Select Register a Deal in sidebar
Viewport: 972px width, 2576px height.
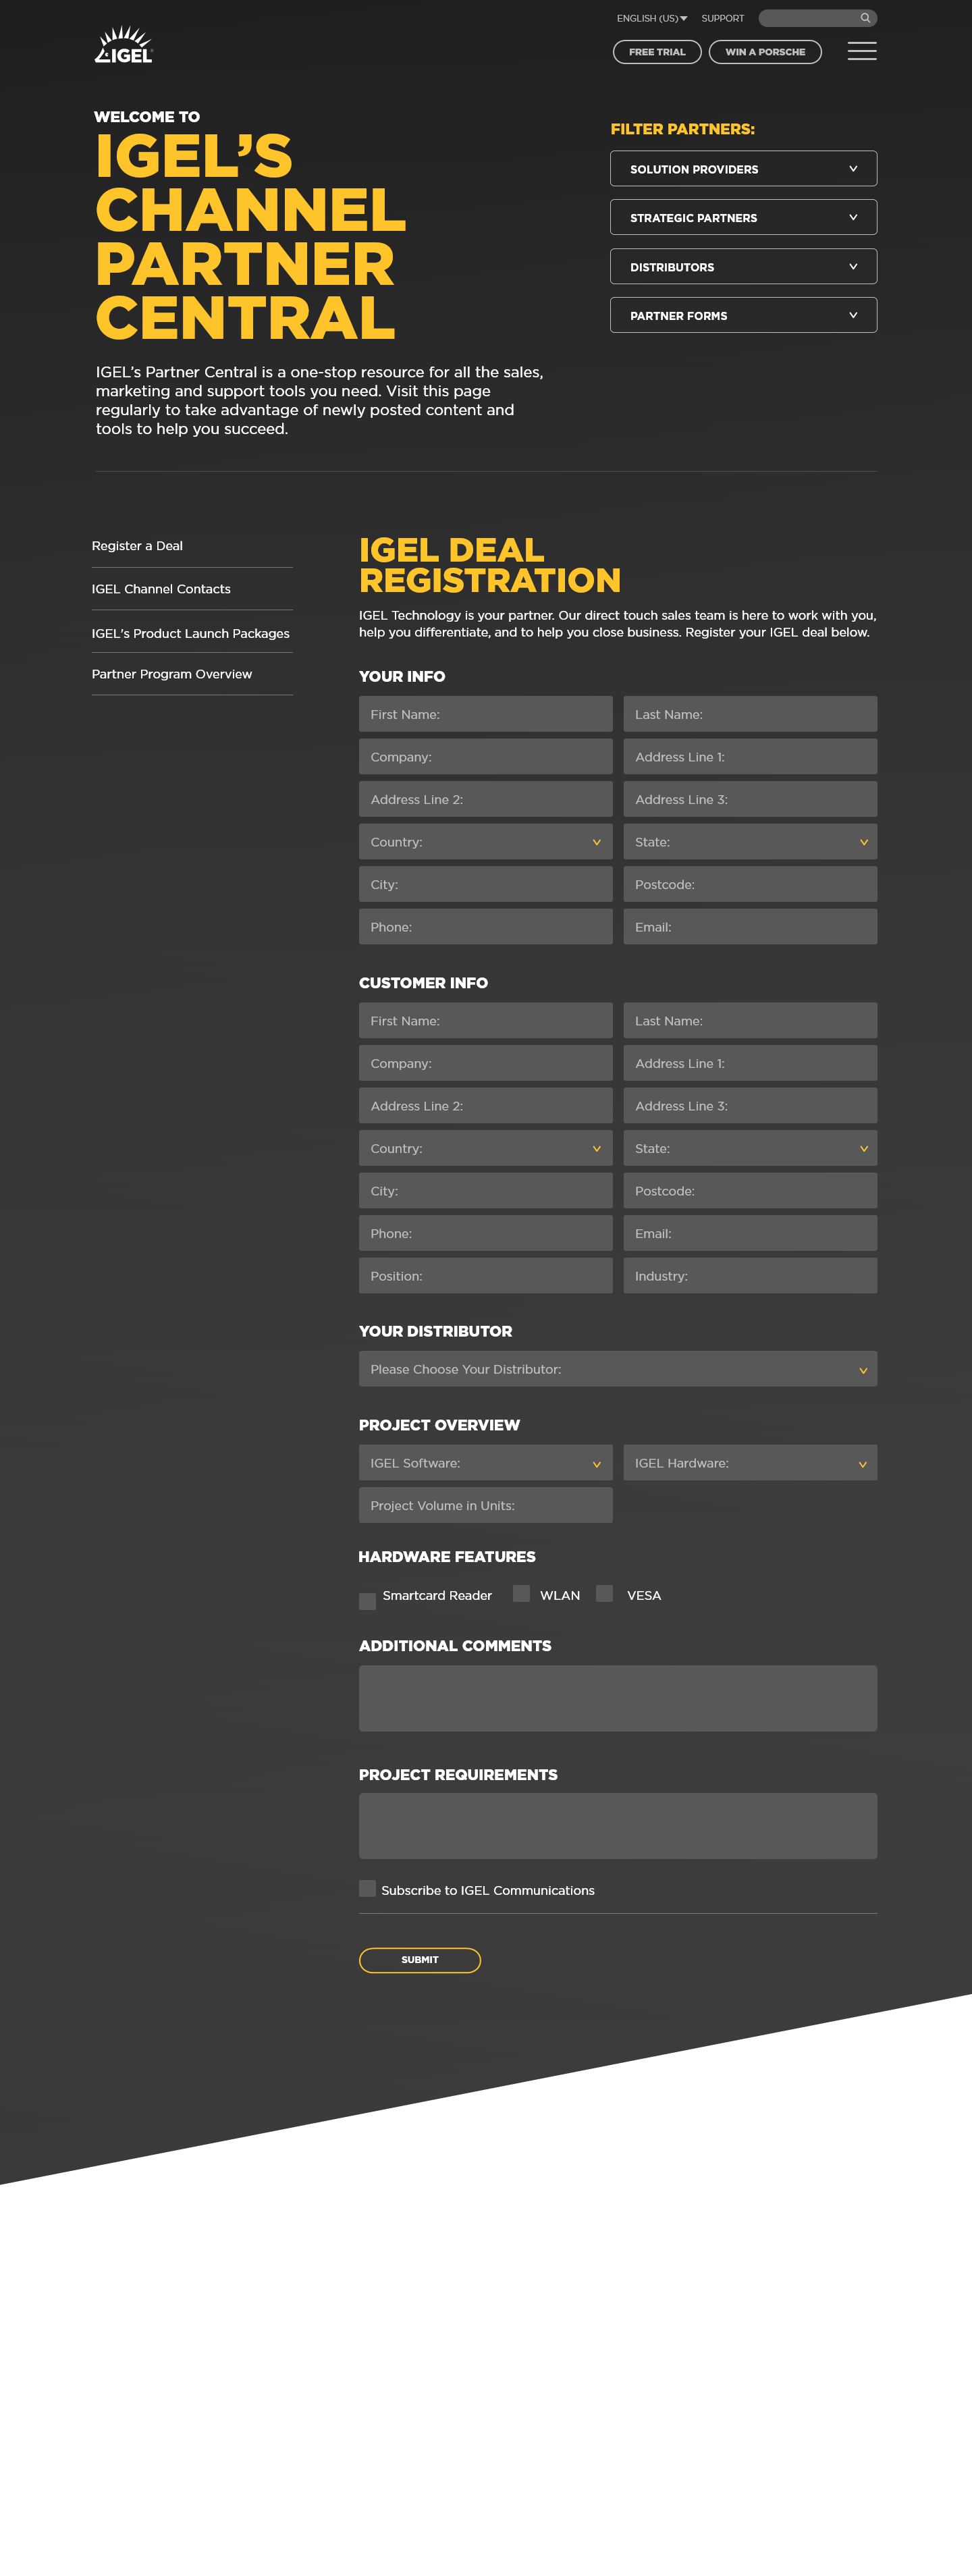tap(137, 546)
